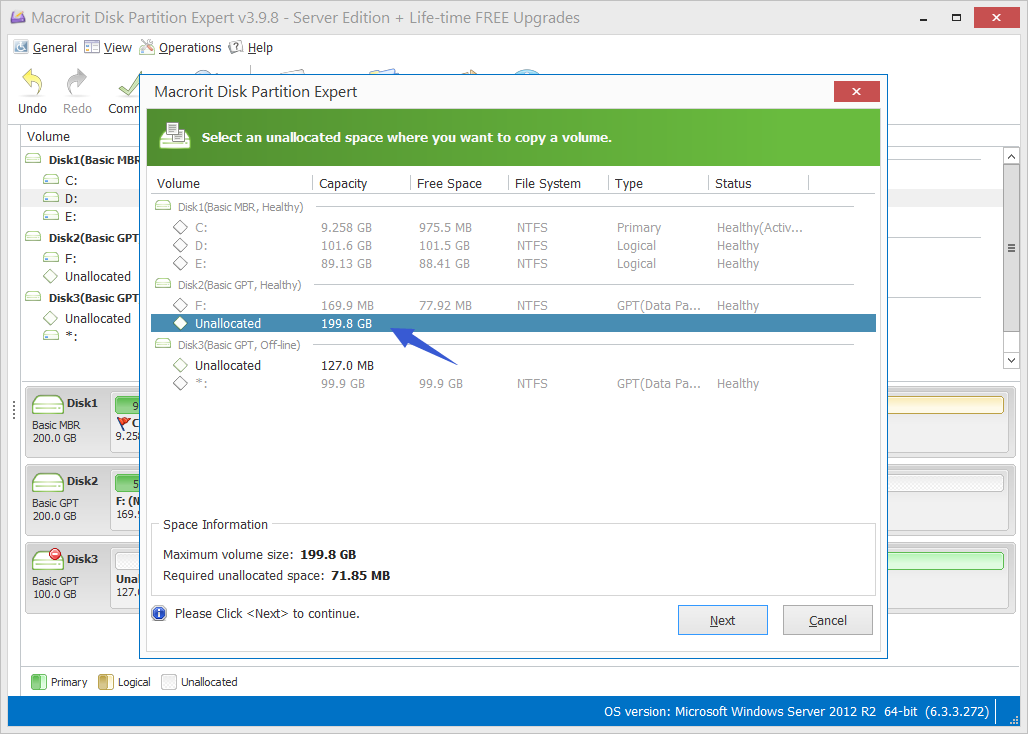The height and width of the screenshot is (734, 1028).
Task: Click the Undo toolbar icon
Action: (x=32, y=84)
